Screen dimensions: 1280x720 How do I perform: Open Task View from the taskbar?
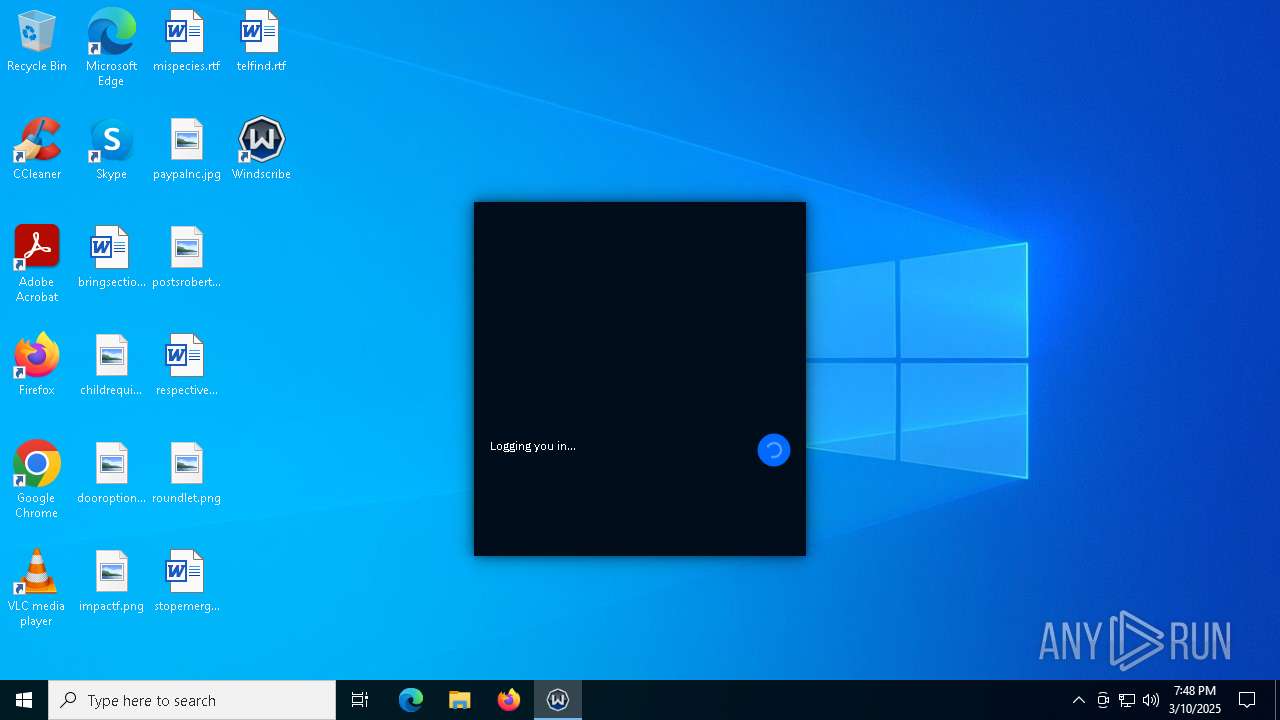(x=360, y=700)
